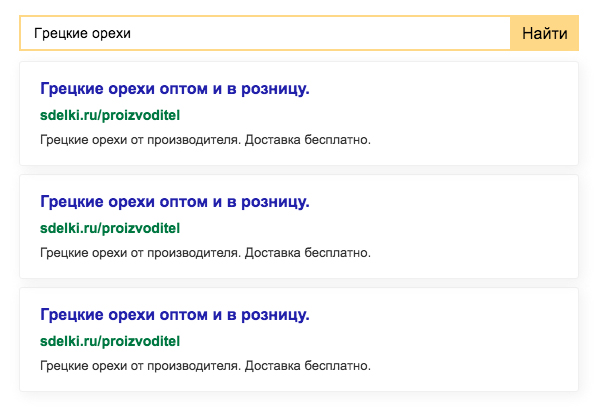Follow the second result's green sdelki.ru/proizvoditel URL
Screen dimensions: 599x409
pyautogui.click(x=110, y=228)
